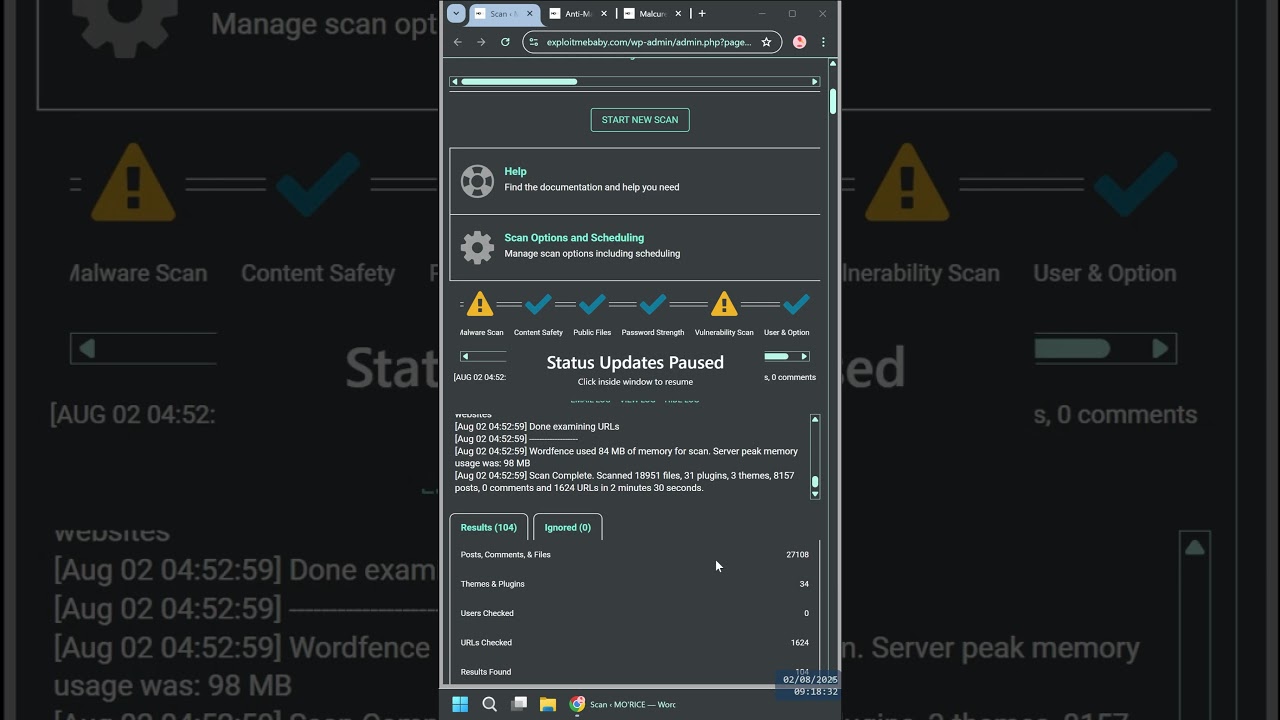
Task: Close the Anti-Malware tab
Action: [603, 14]
